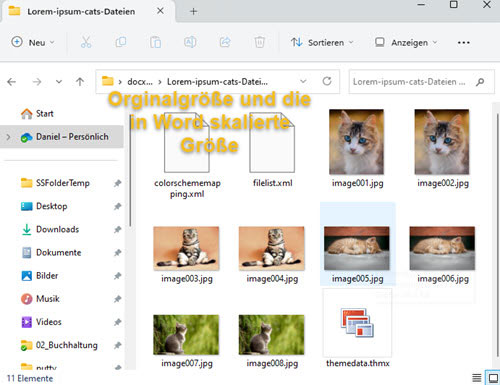Click the pin icon next to Desktop
Screen dimensions: 500x385
click(117, 206)
